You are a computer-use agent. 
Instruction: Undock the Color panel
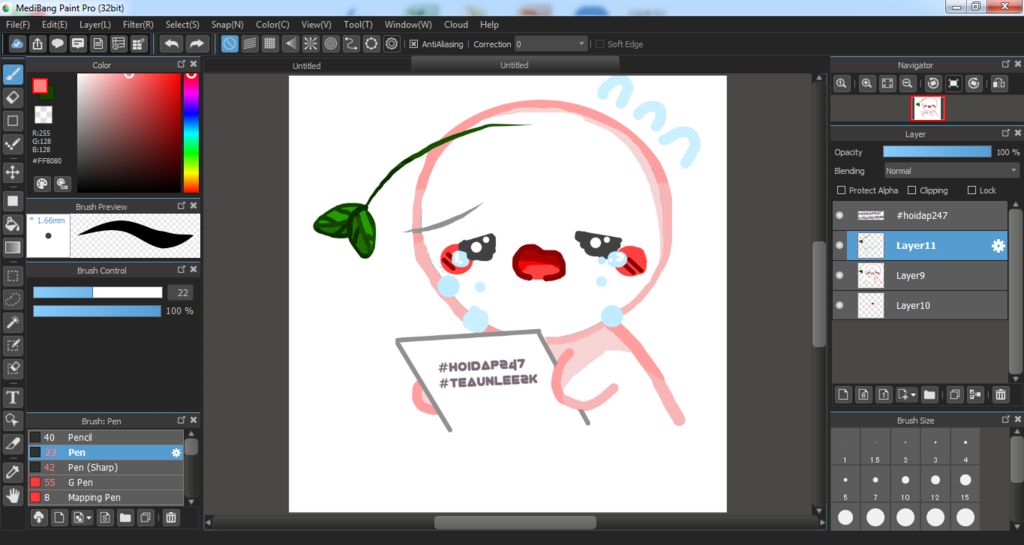pos(182,64)
